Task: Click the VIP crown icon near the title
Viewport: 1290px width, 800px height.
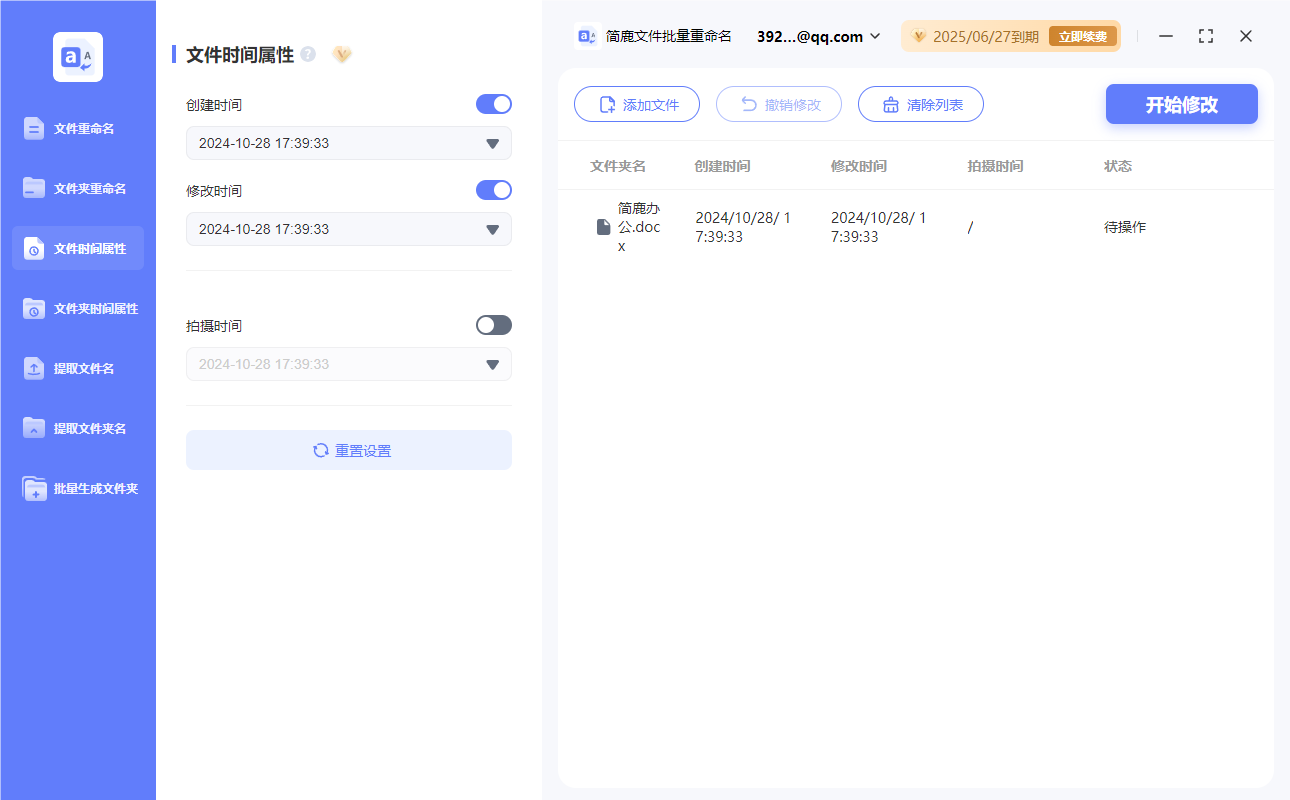Action: (342, 55)
